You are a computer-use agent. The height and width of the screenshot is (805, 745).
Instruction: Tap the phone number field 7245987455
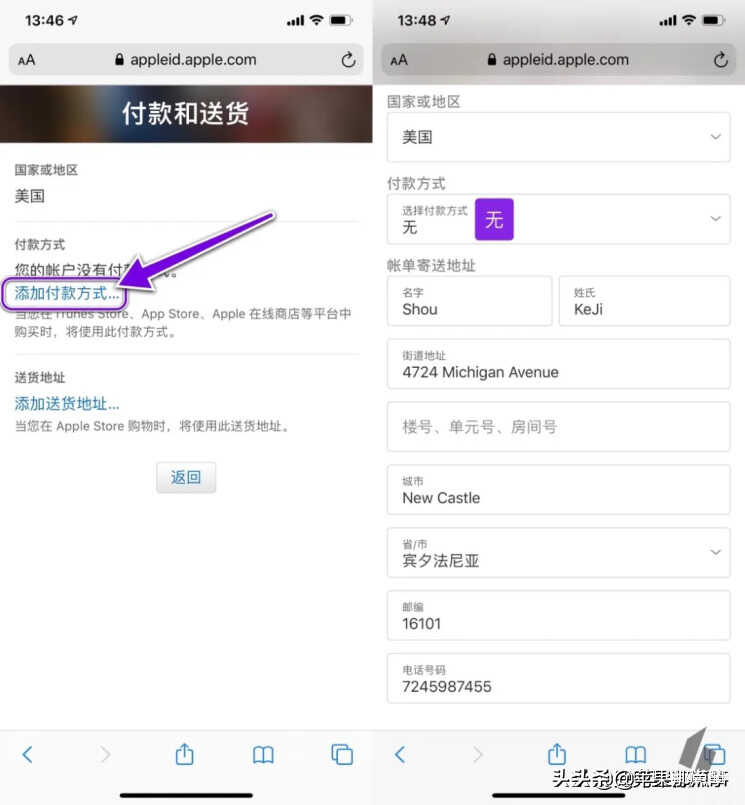(558, 678)
